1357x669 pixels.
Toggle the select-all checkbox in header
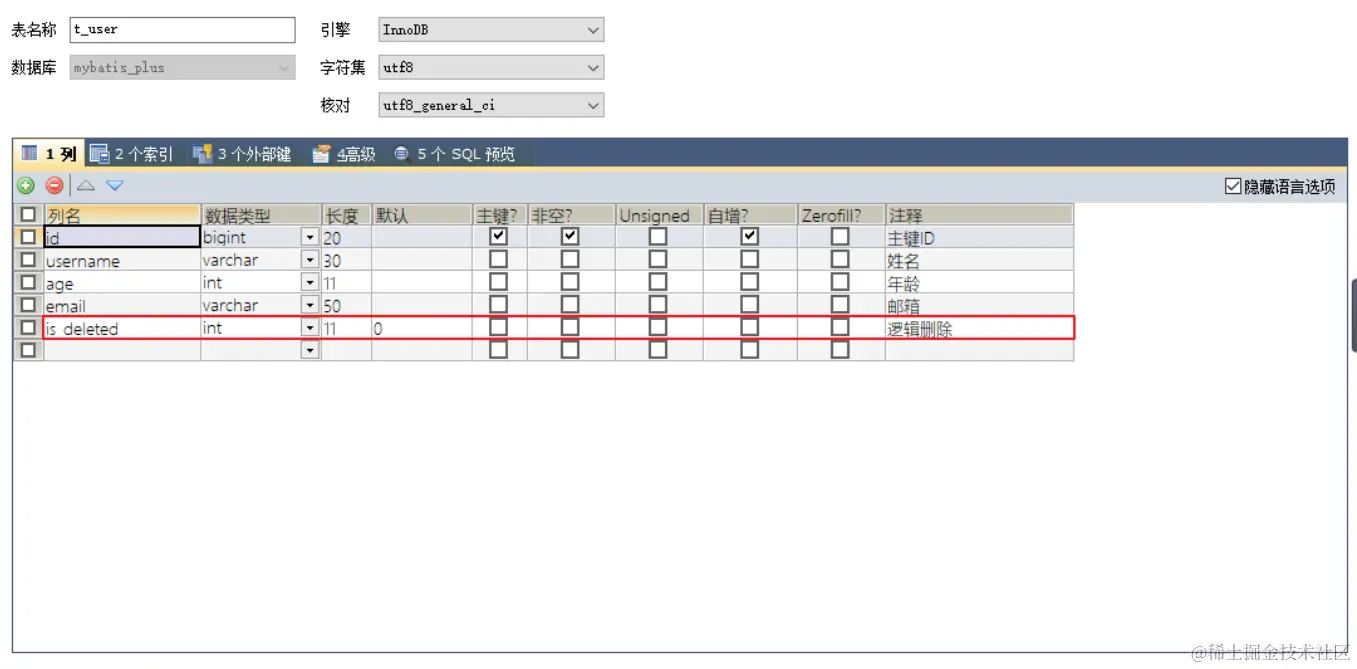[28, 215]
